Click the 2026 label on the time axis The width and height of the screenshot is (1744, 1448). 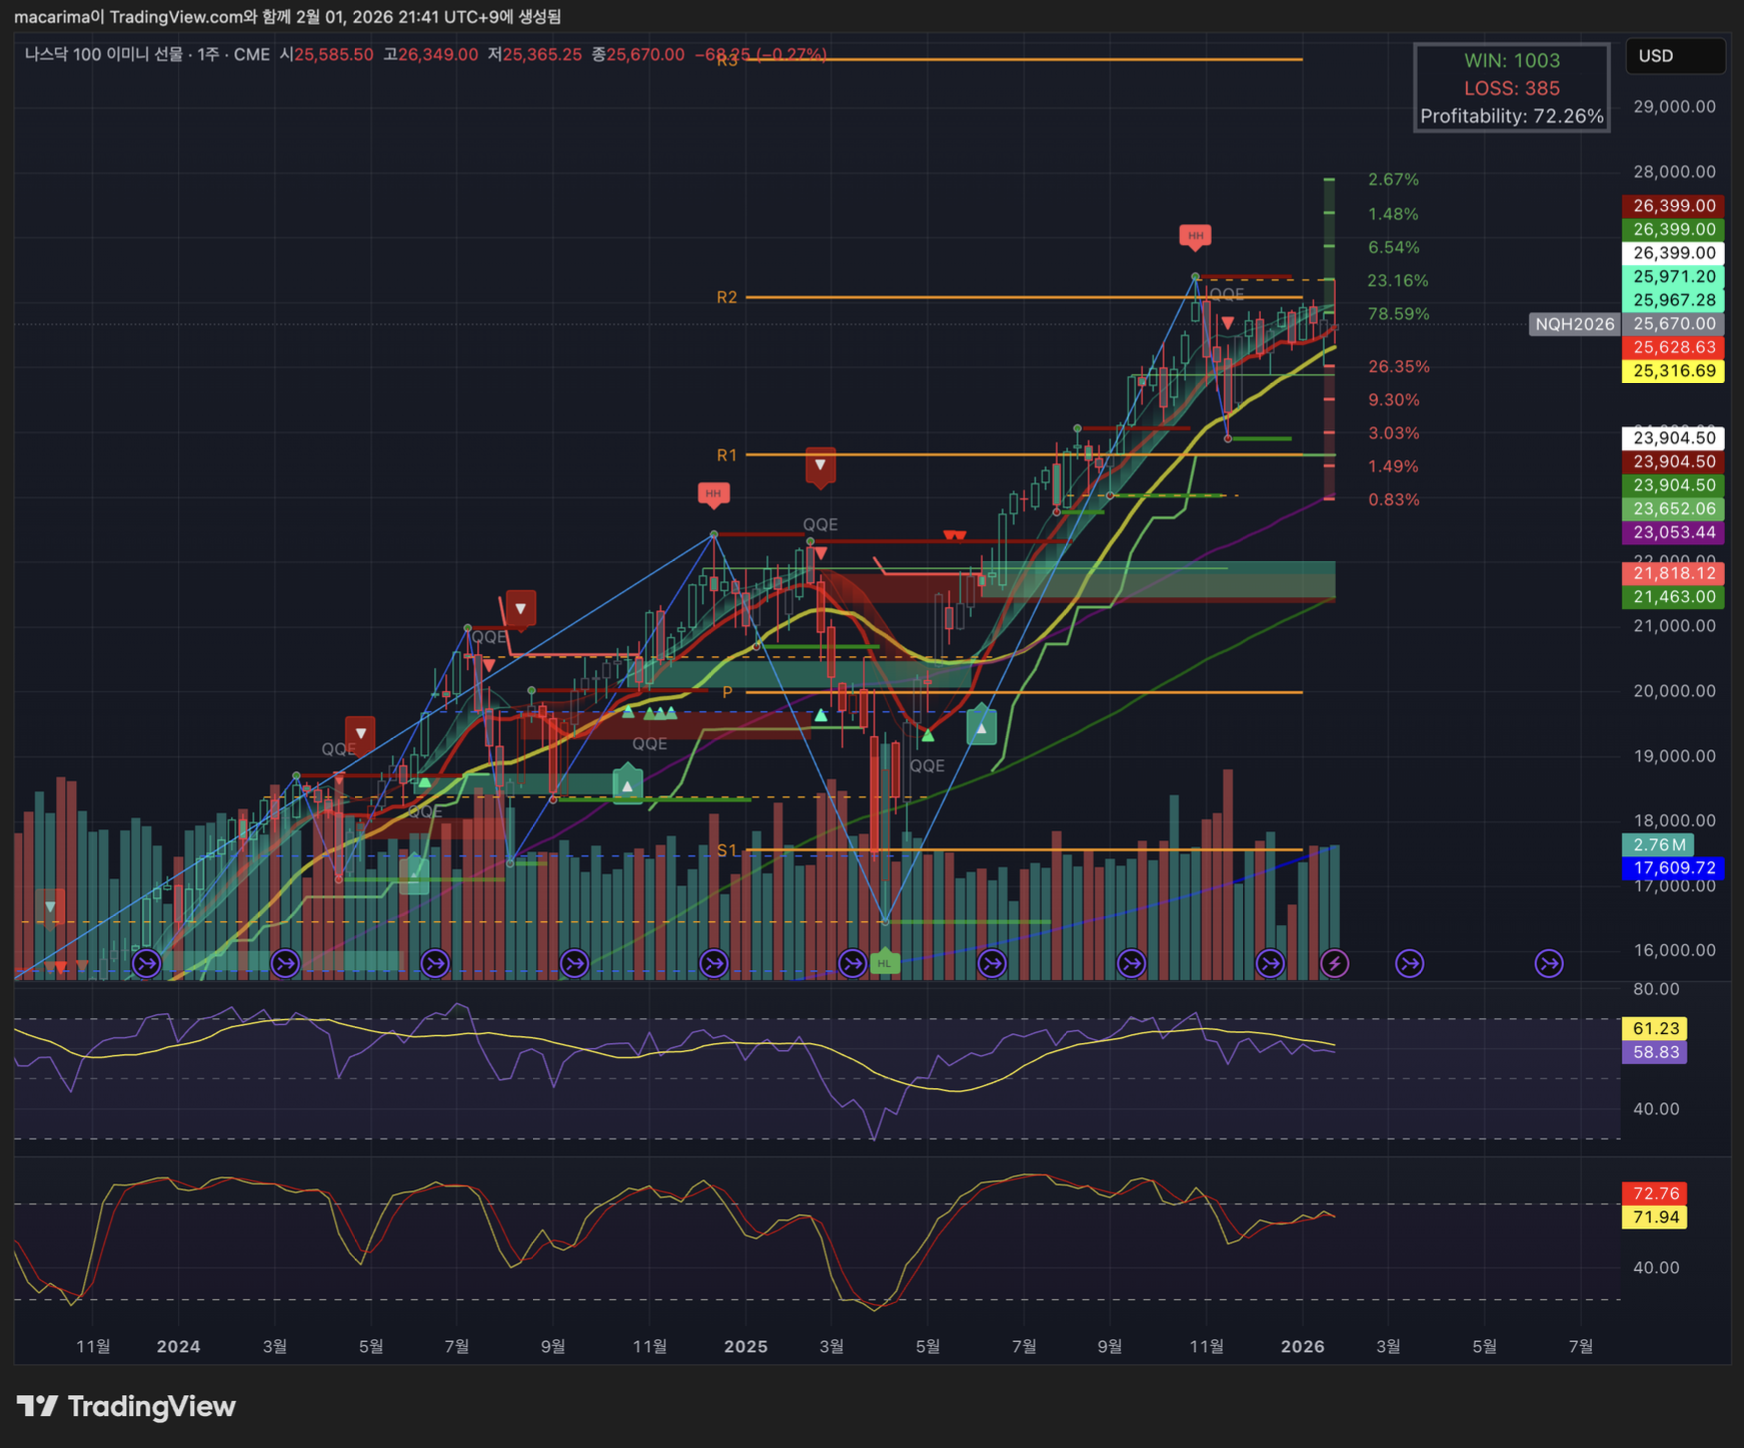click(x=1302, y=1346)
